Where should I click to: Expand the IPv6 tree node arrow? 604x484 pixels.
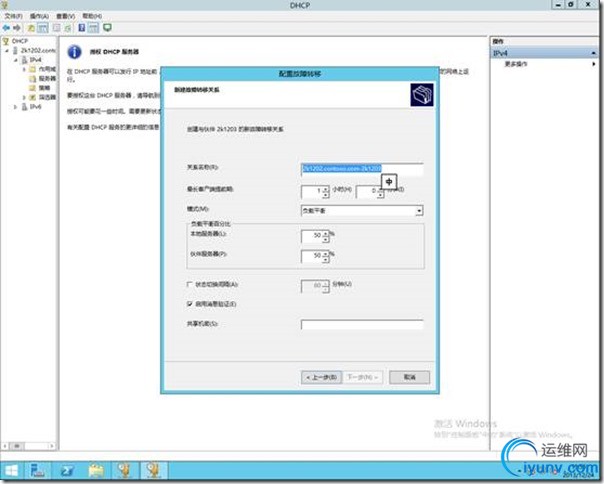(x=15, y=107)
